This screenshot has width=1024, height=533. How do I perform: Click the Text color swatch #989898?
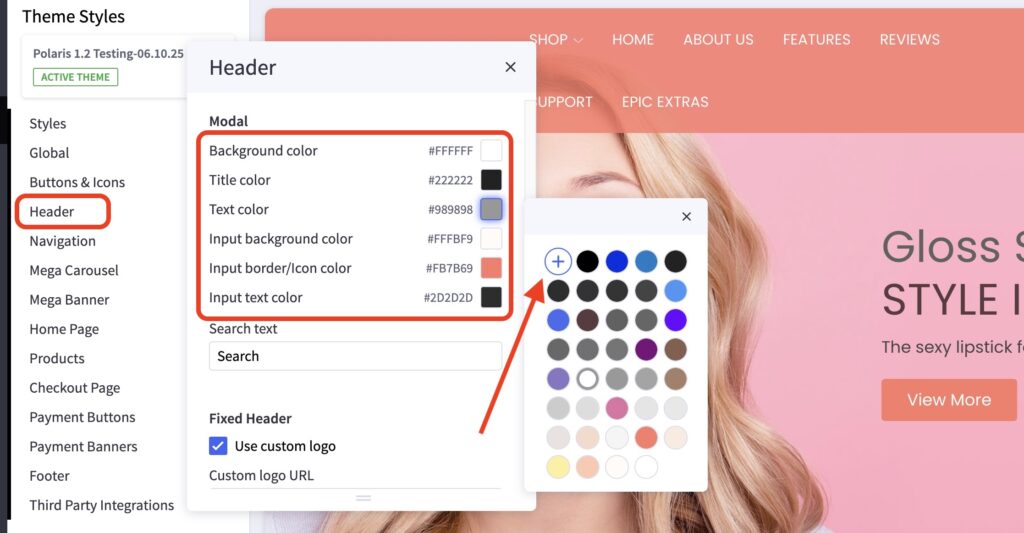click(x=491, y=209)
